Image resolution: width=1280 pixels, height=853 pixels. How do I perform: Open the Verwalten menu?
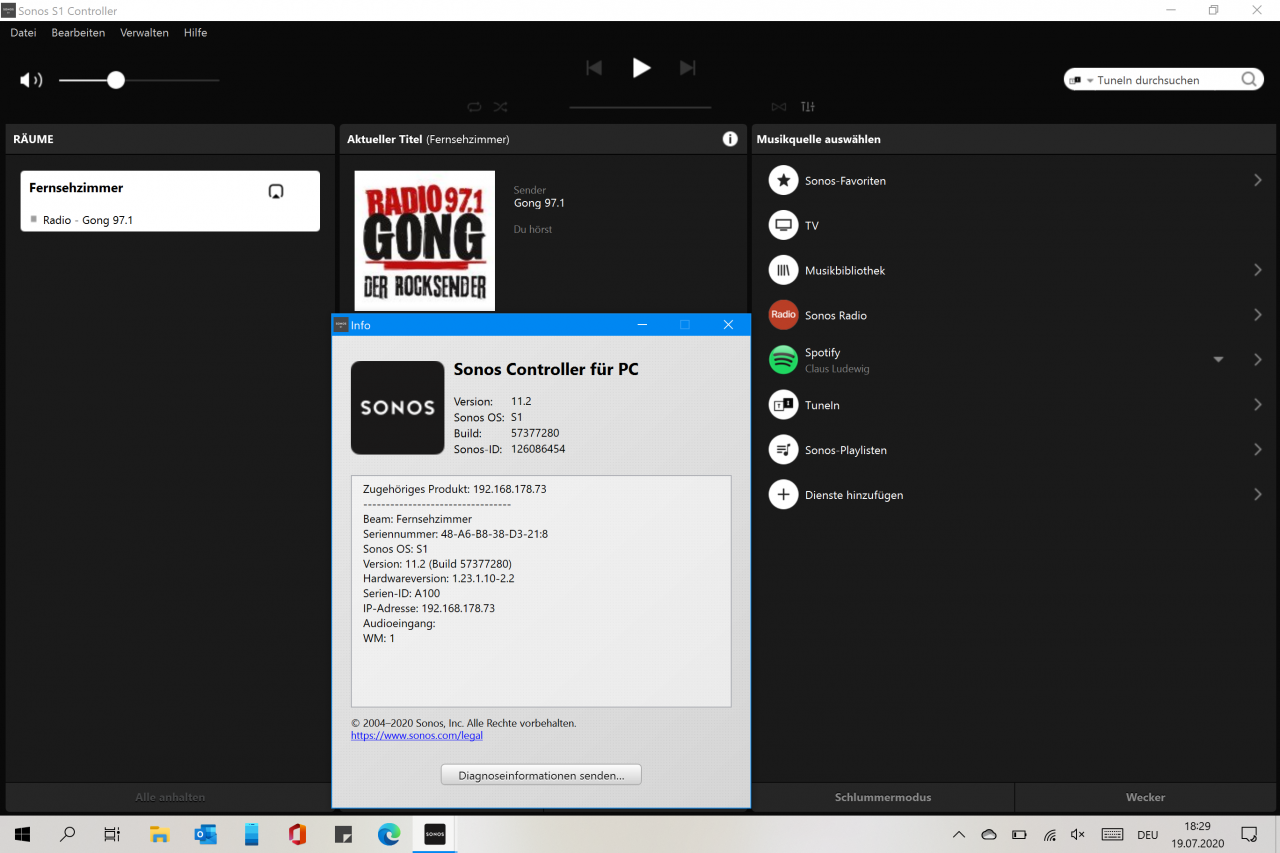[144, 33]
